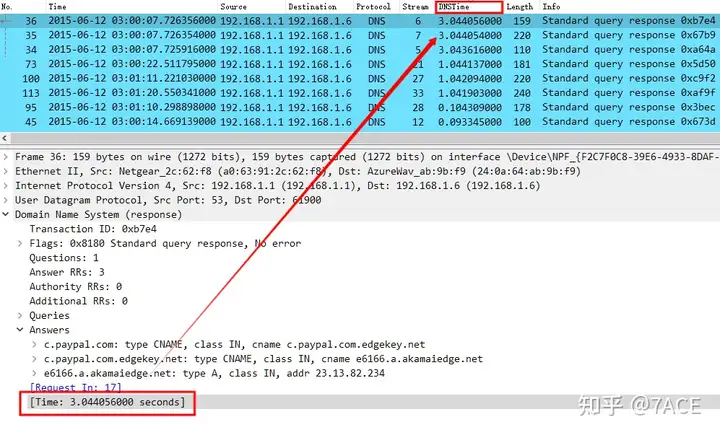This screenshot has width=720, height=435.
Task: Sort by the Stream column header
Action: [x=417, y=6]
